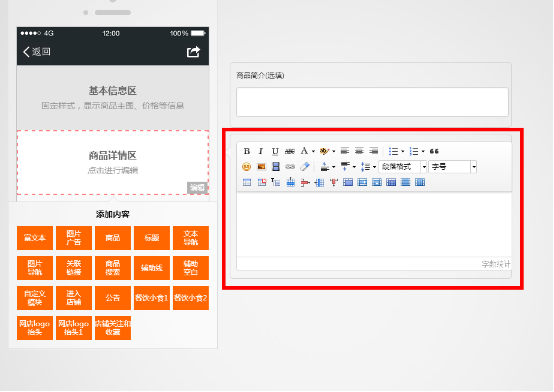The width and height of the screenshot is (554, 392).
Task: Toggle underline formatting
Action: 275,151
